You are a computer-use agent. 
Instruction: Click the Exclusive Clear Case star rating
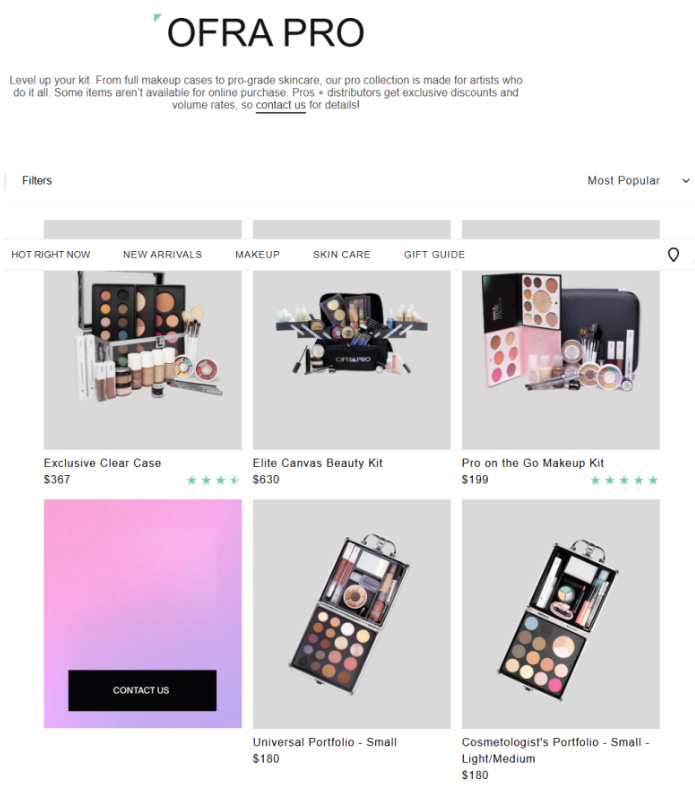coord(213,480)
